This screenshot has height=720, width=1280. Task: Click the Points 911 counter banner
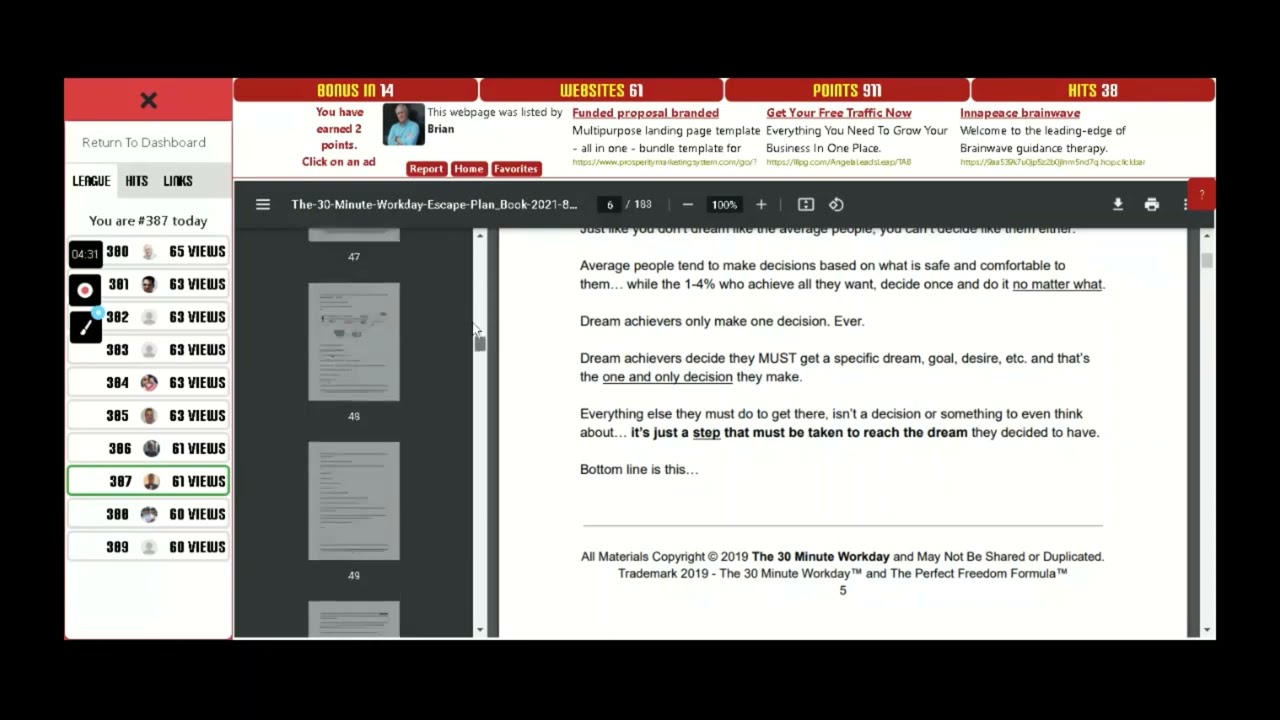(x=847, y=90)
